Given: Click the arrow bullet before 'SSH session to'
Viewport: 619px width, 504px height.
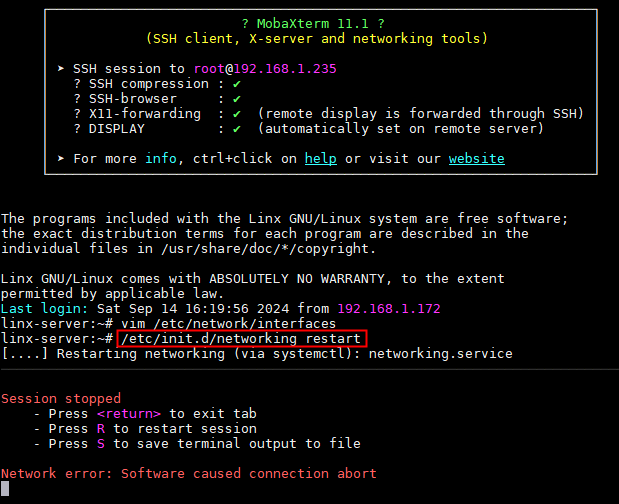Looking at the screenshot, I should [x=61, y=69].
